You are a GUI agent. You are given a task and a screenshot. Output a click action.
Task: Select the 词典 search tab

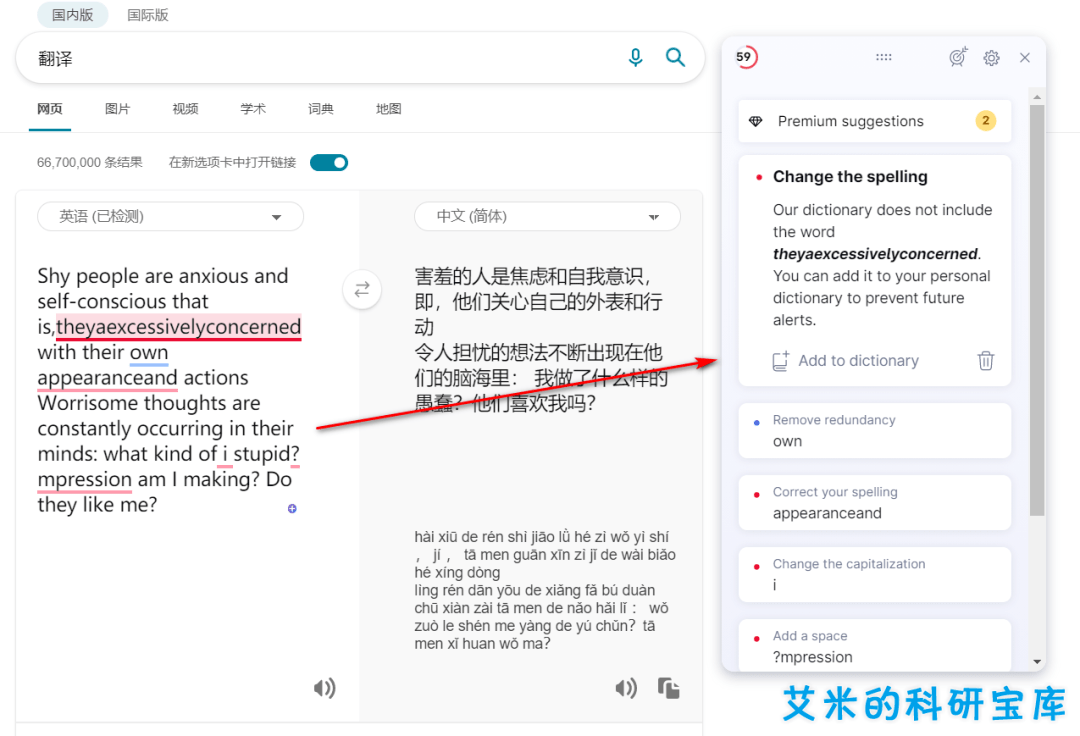(320, 109)
